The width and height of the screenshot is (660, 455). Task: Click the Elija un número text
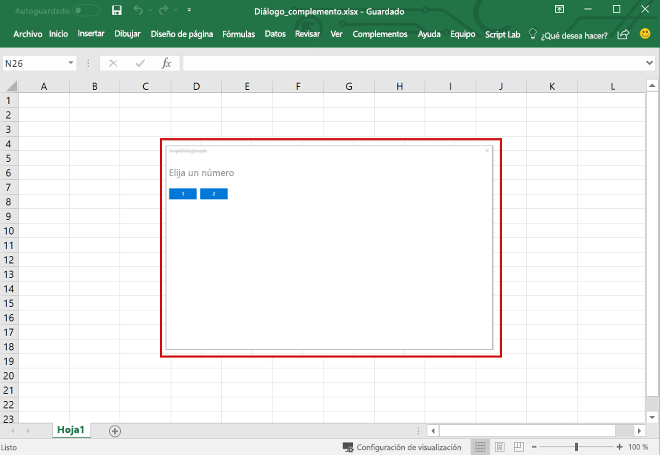click(x=202, y=173)
